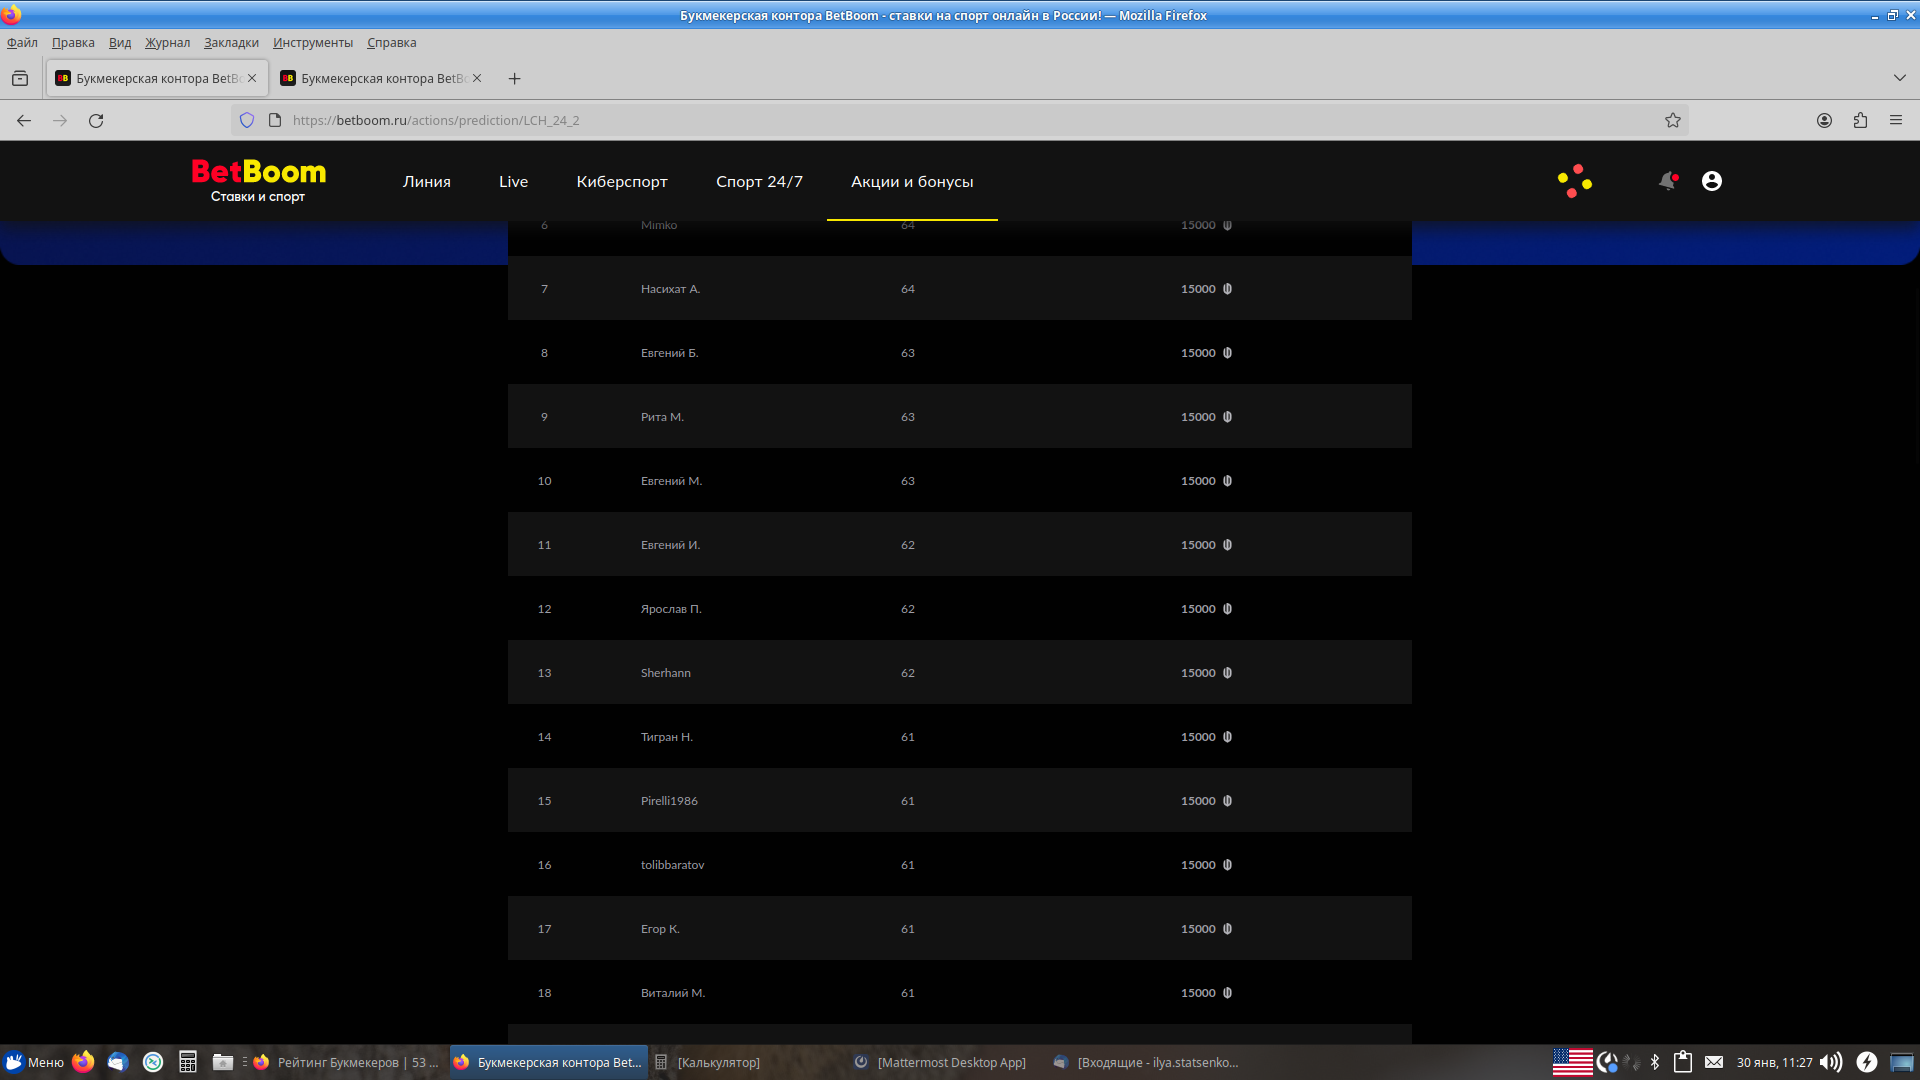Open the user profile icon
Image resolution: width=1920 pixels, height=1080 pixels.
tap(1712, 181)
